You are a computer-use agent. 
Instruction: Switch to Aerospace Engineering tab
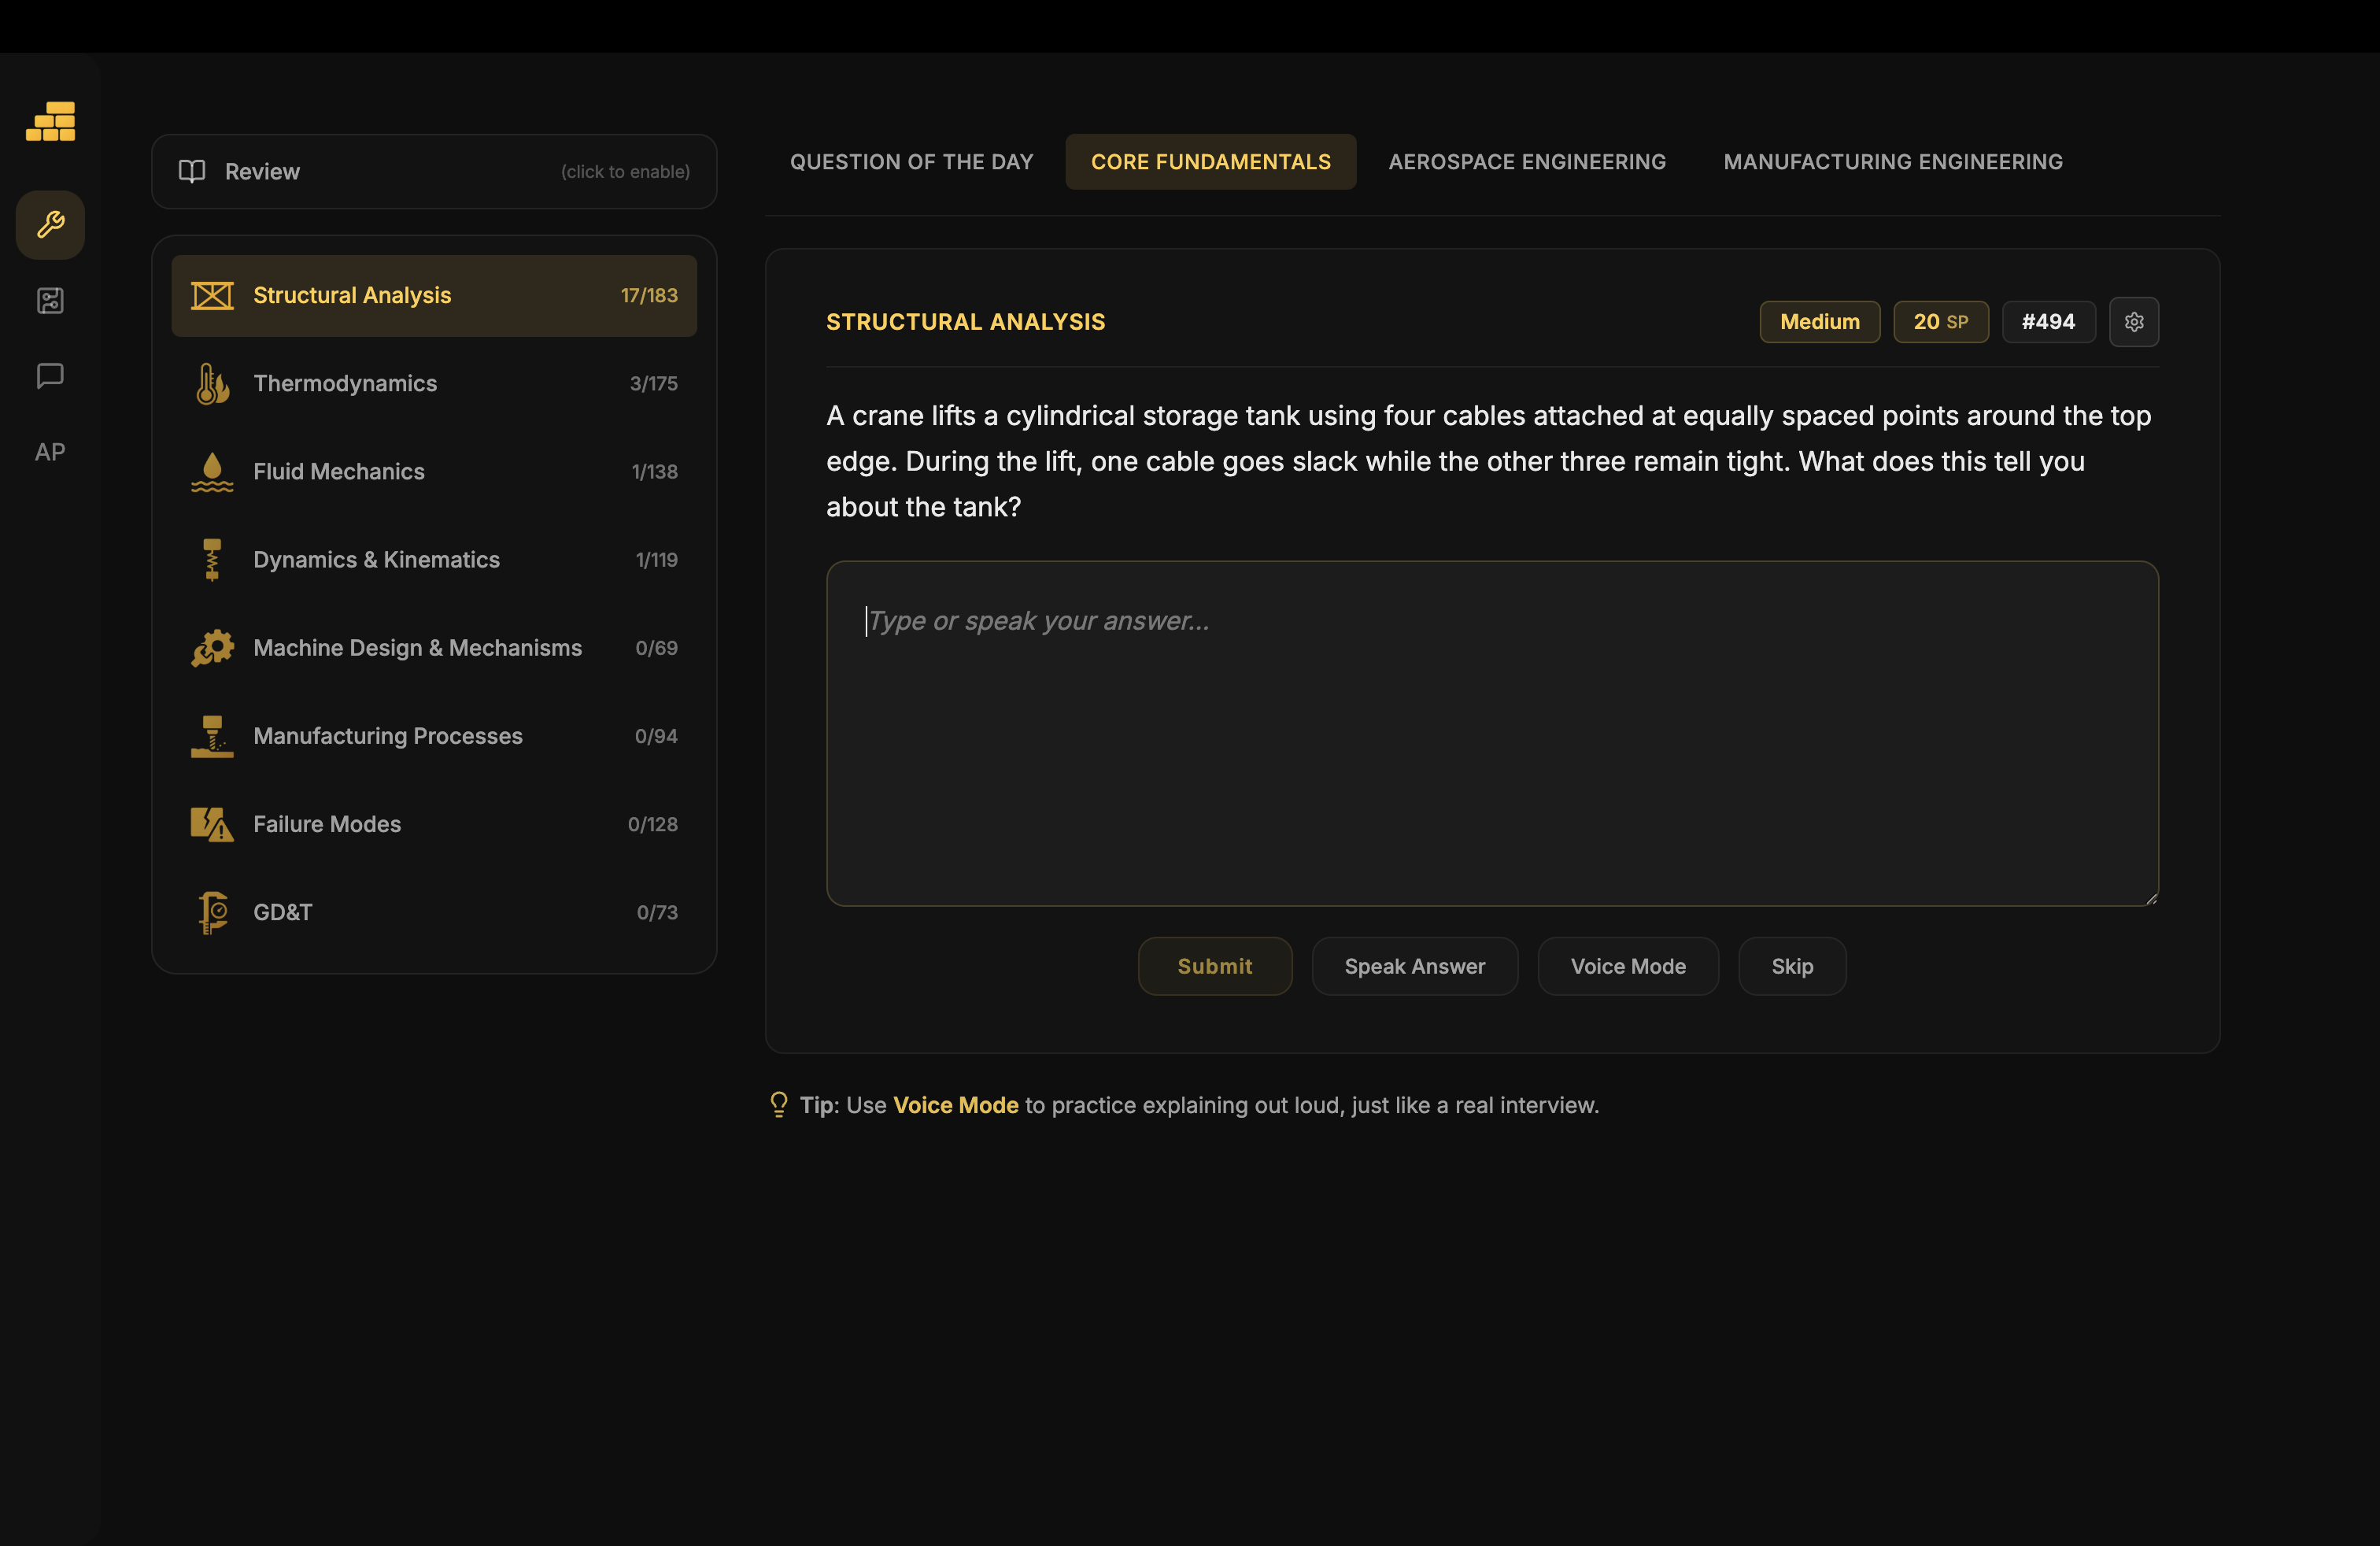(1527, 162)
